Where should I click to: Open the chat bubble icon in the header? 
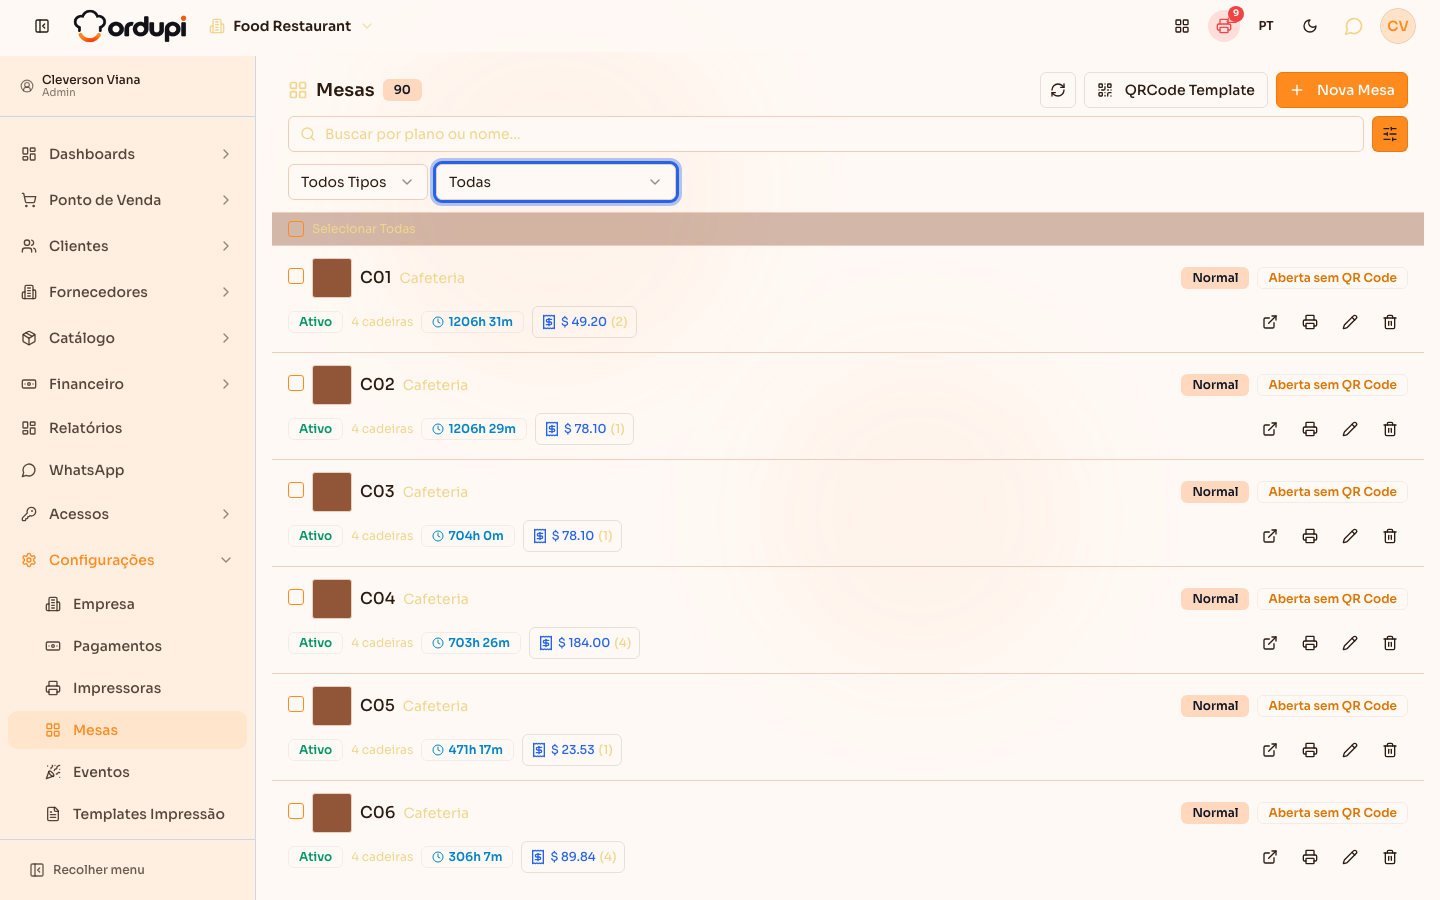pos(1353,26)
